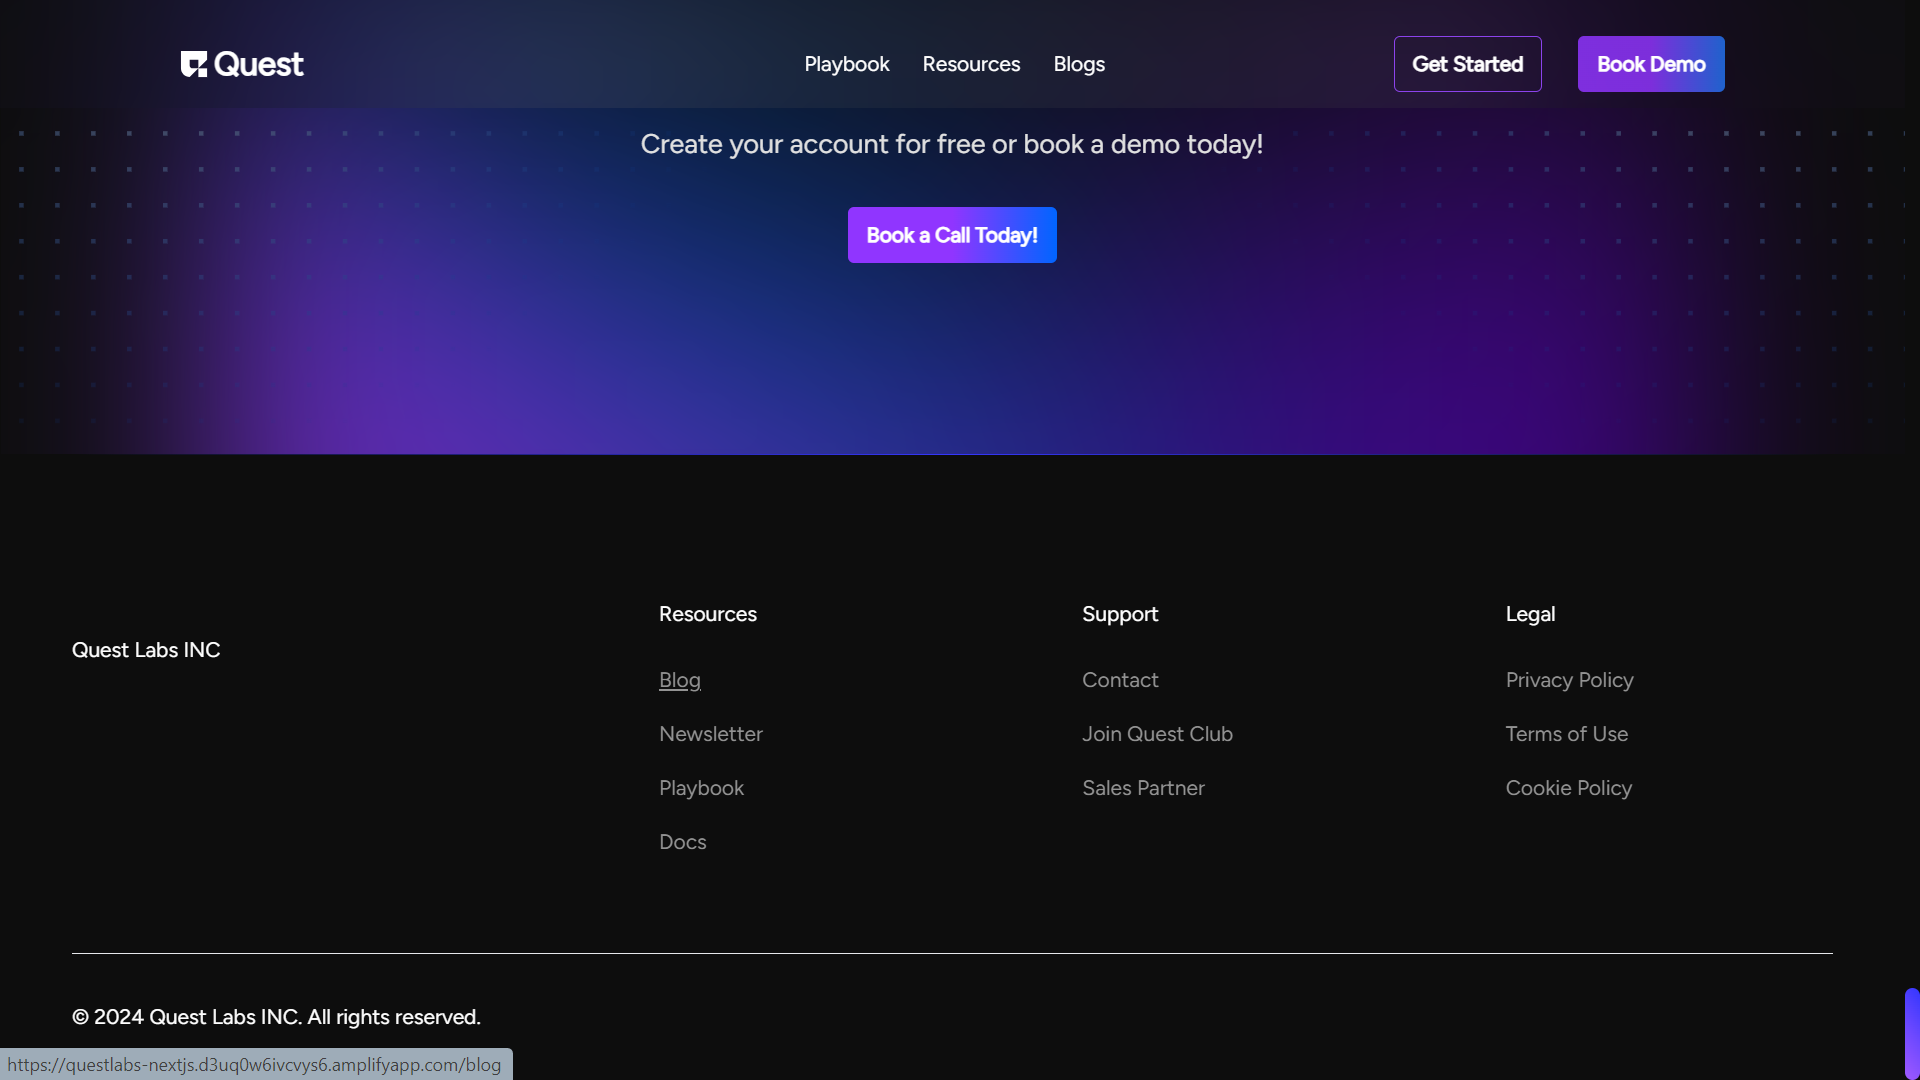Open the Cookie Policy link
Image resolution: width=1920 pixels, height=1080 pixels.
click(1569, 788)
